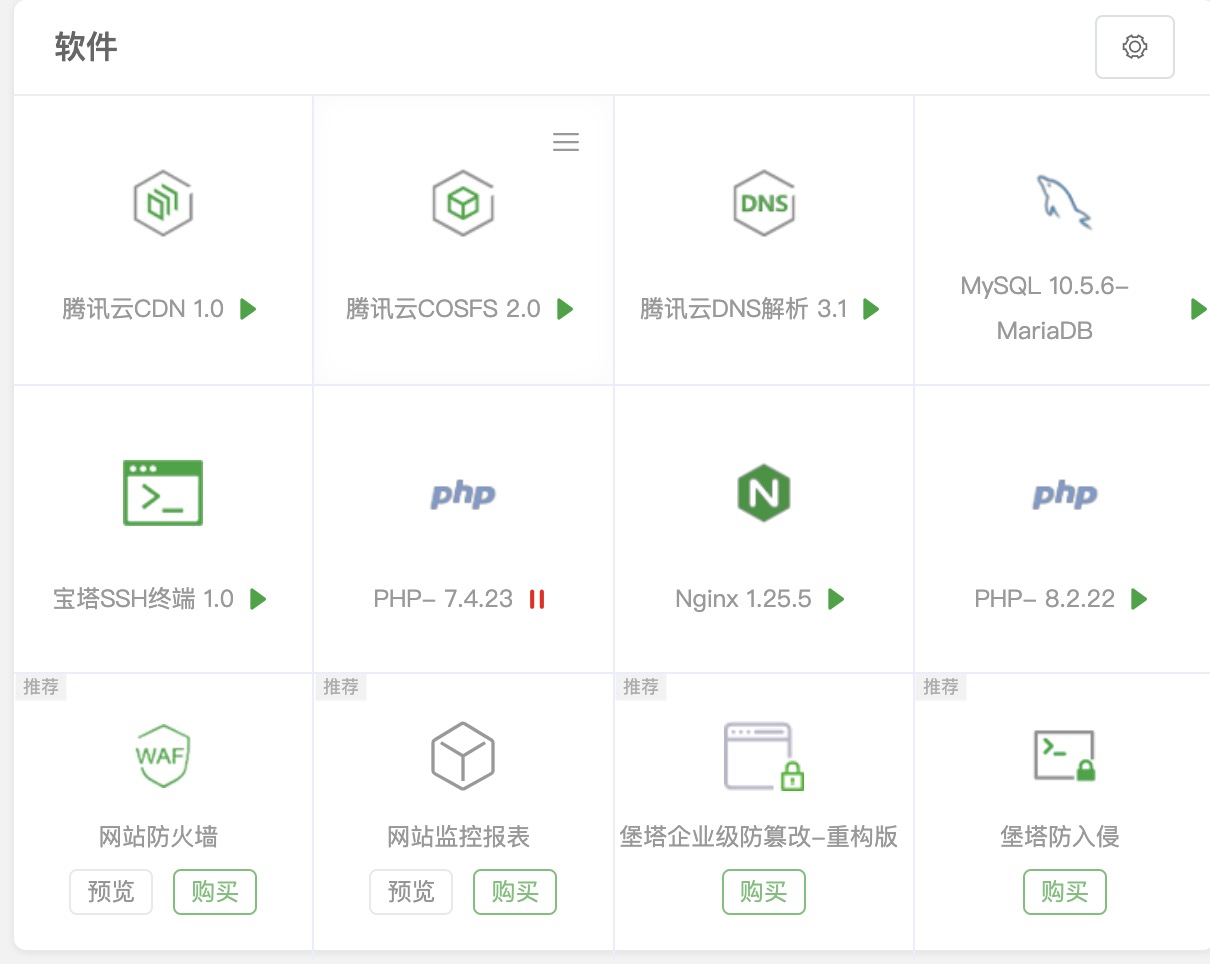Click 推荐 tag on 网站监控报表 card

(x=341, y=687)
